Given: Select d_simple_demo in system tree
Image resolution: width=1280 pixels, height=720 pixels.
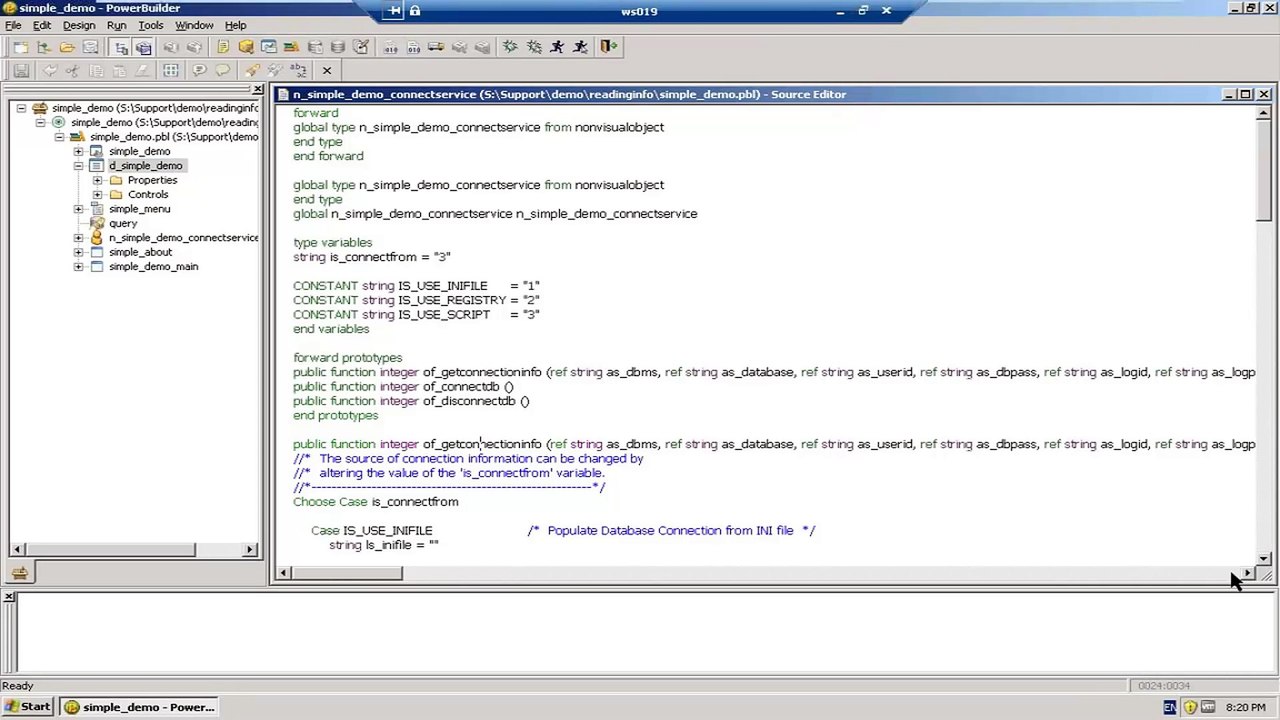Looking at the screenshot, I should click(x=146, y=166).
